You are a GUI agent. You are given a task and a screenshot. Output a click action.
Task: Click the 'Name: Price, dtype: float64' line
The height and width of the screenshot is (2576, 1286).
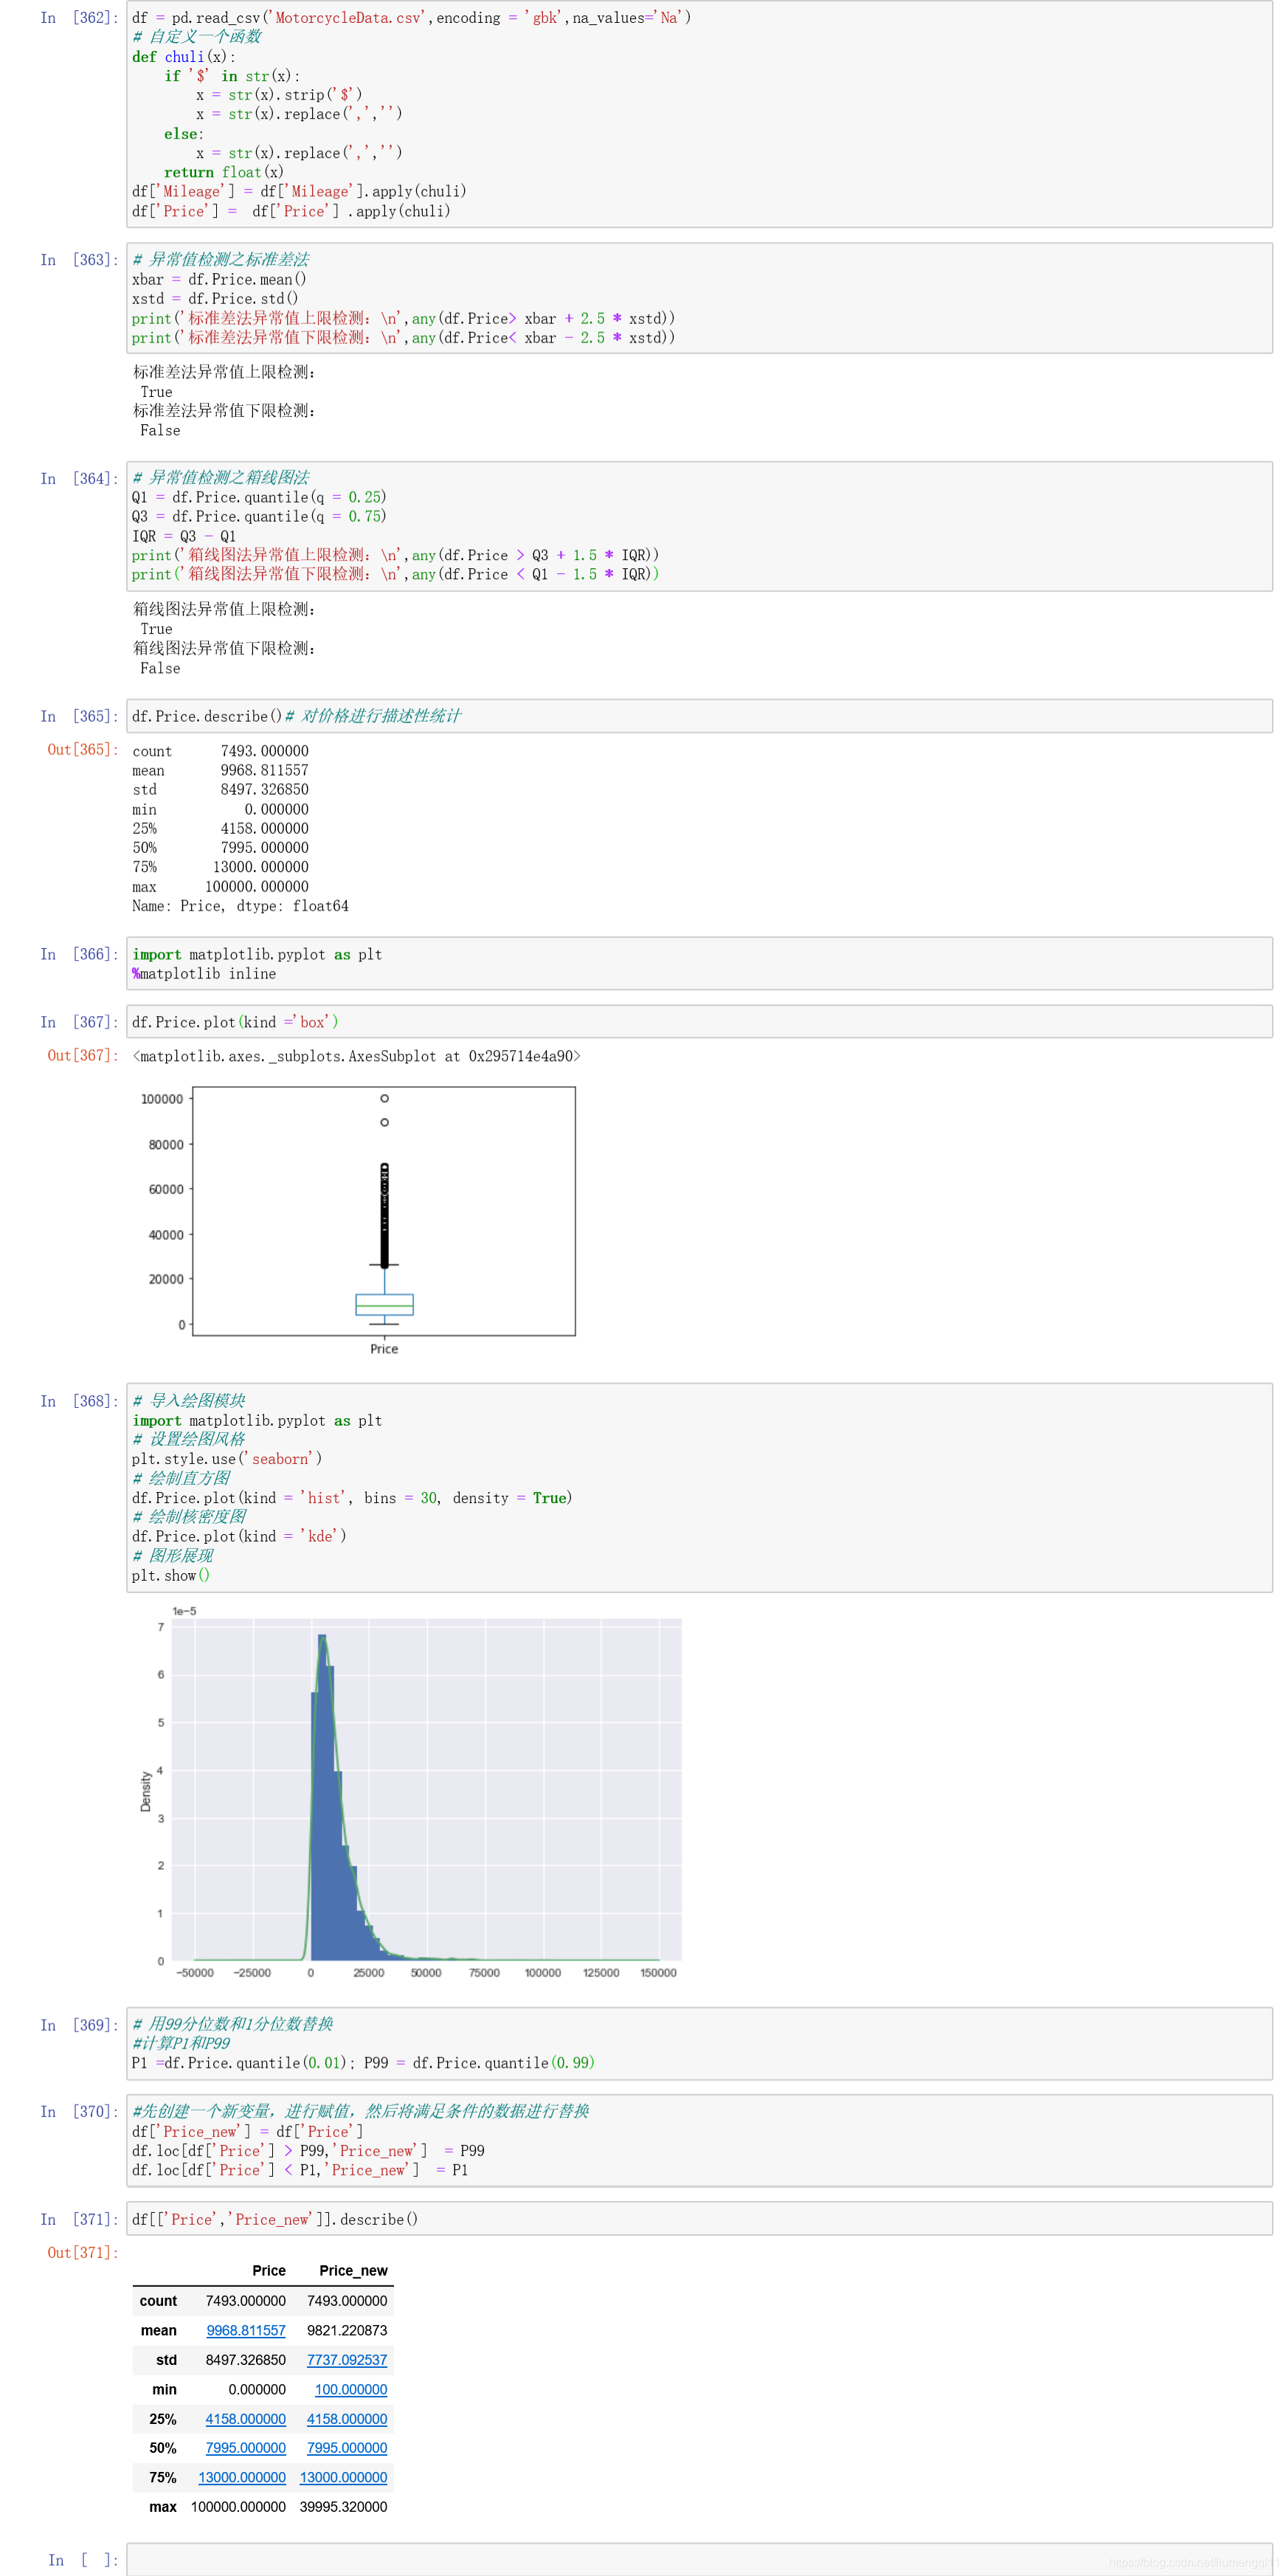point(240,906)
